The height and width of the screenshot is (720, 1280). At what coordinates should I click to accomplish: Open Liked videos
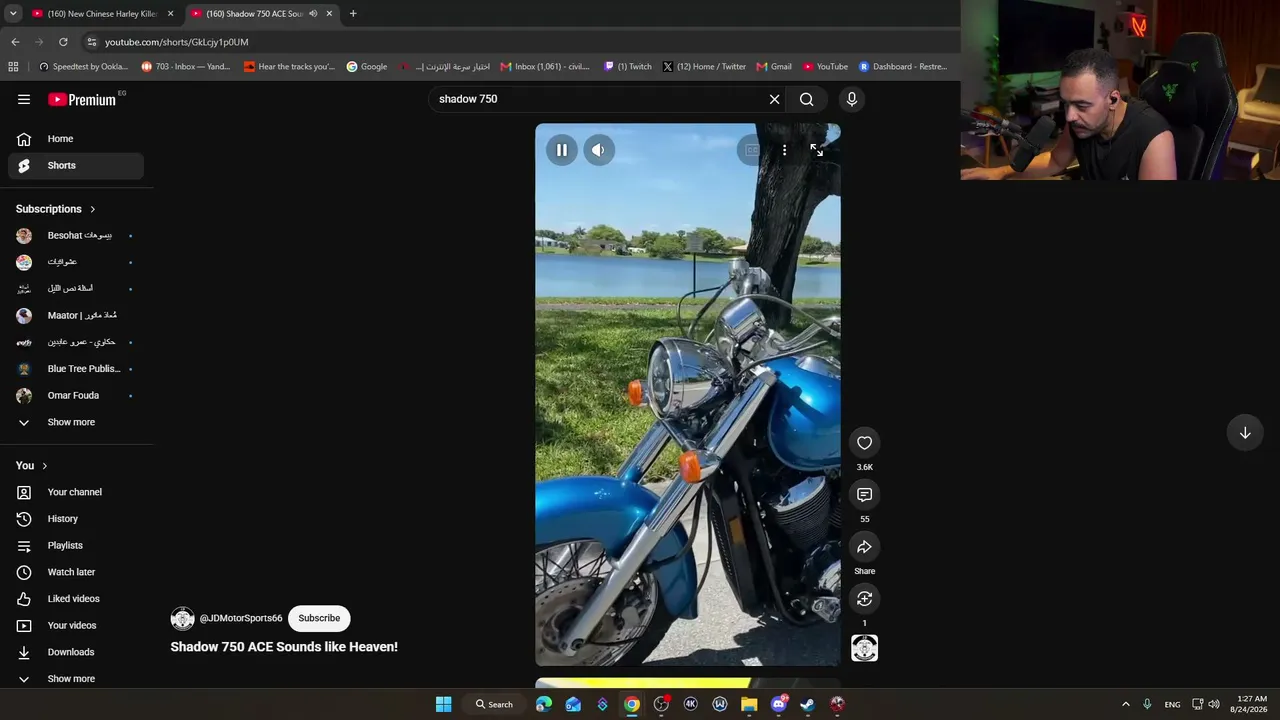click(76, 599)
